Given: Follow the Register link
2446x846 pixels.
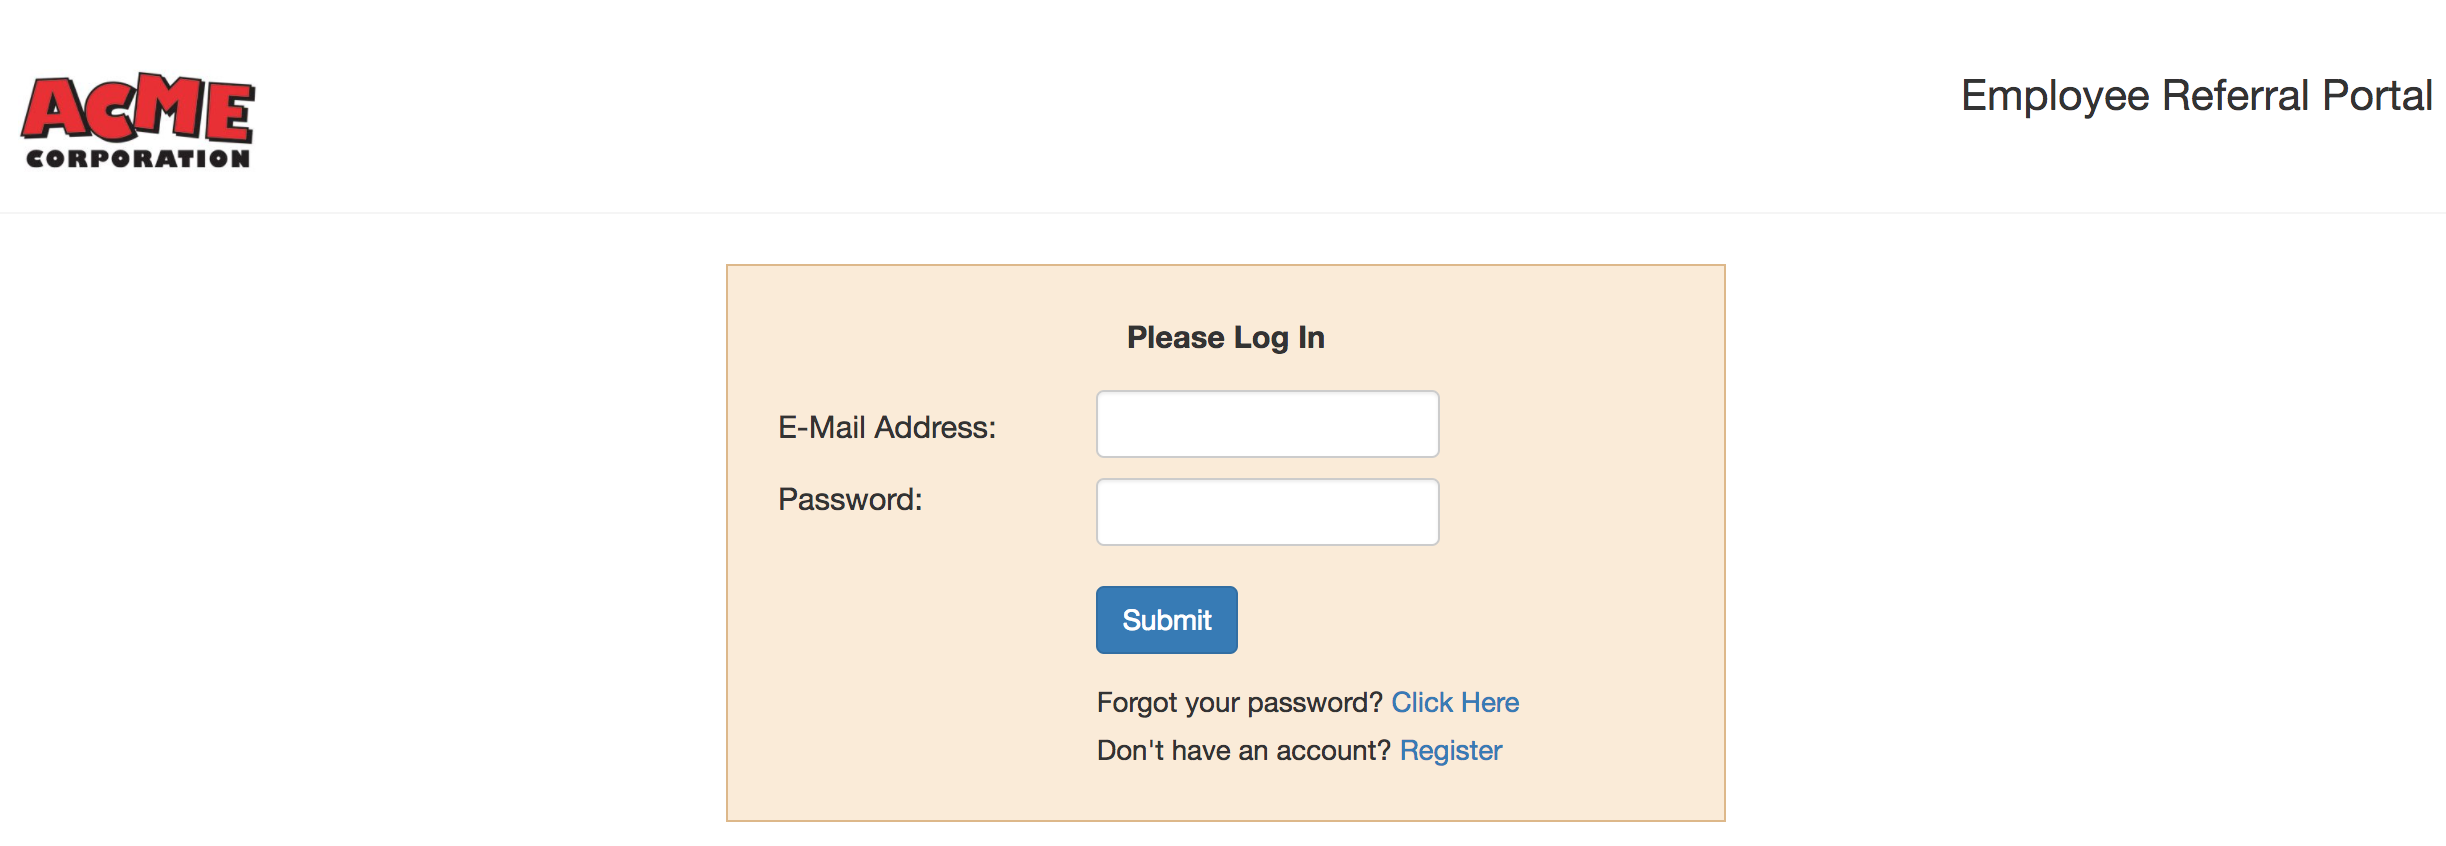Looking at the screenshot, I should coord(1450,750).
